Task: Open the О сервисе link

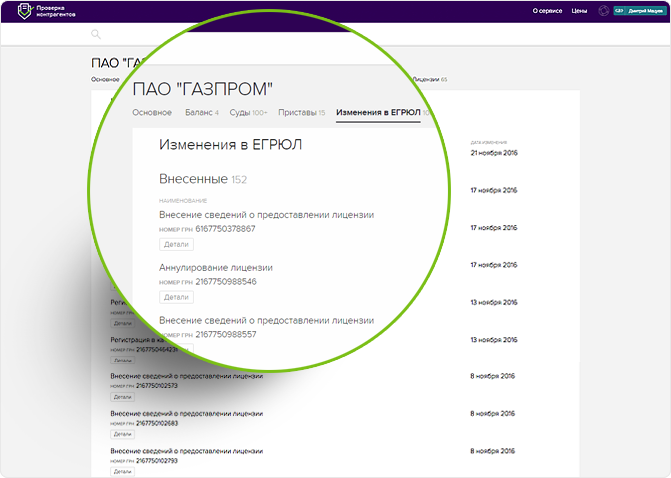Action: pos(547,11)
